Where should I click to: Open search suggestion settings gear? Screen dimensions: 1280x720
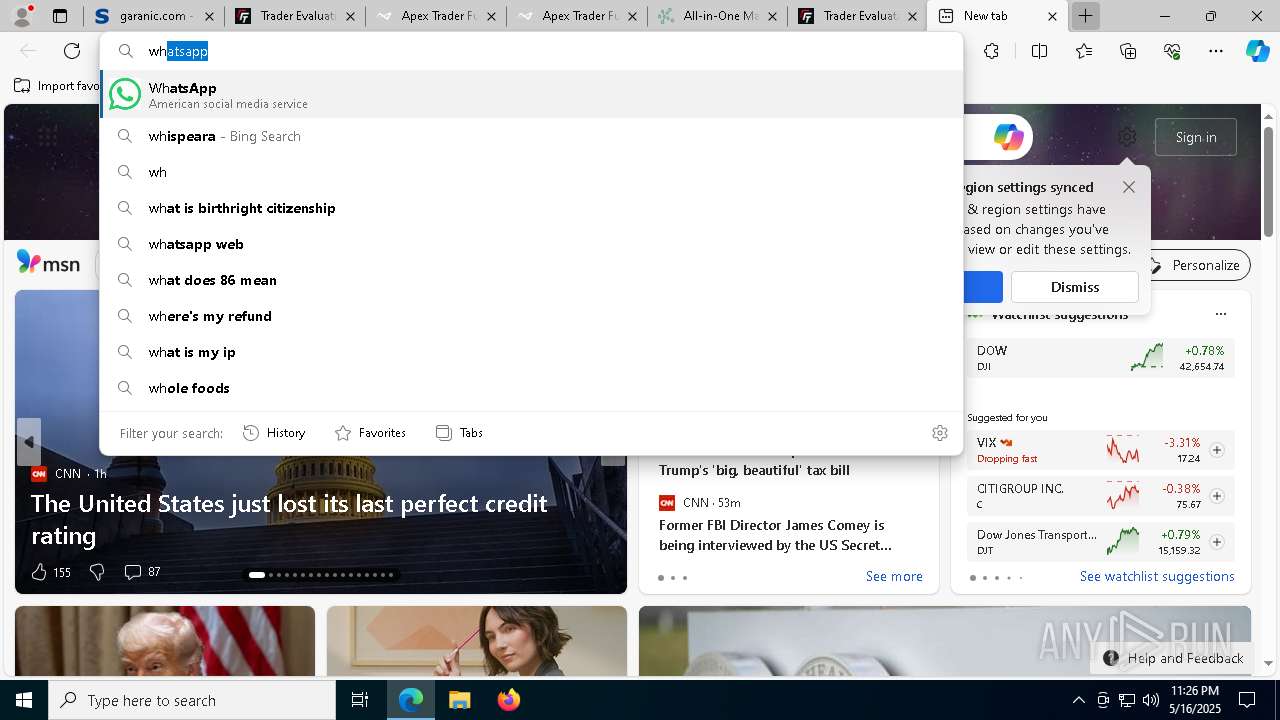(x=939, y=433)
